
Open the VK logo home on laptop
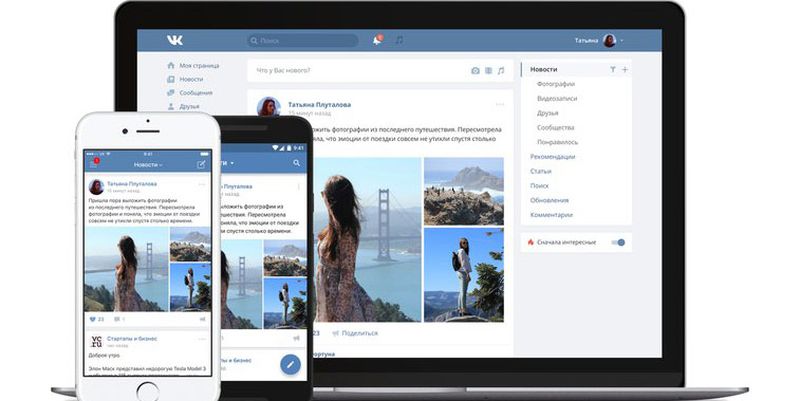pos(174,40)
